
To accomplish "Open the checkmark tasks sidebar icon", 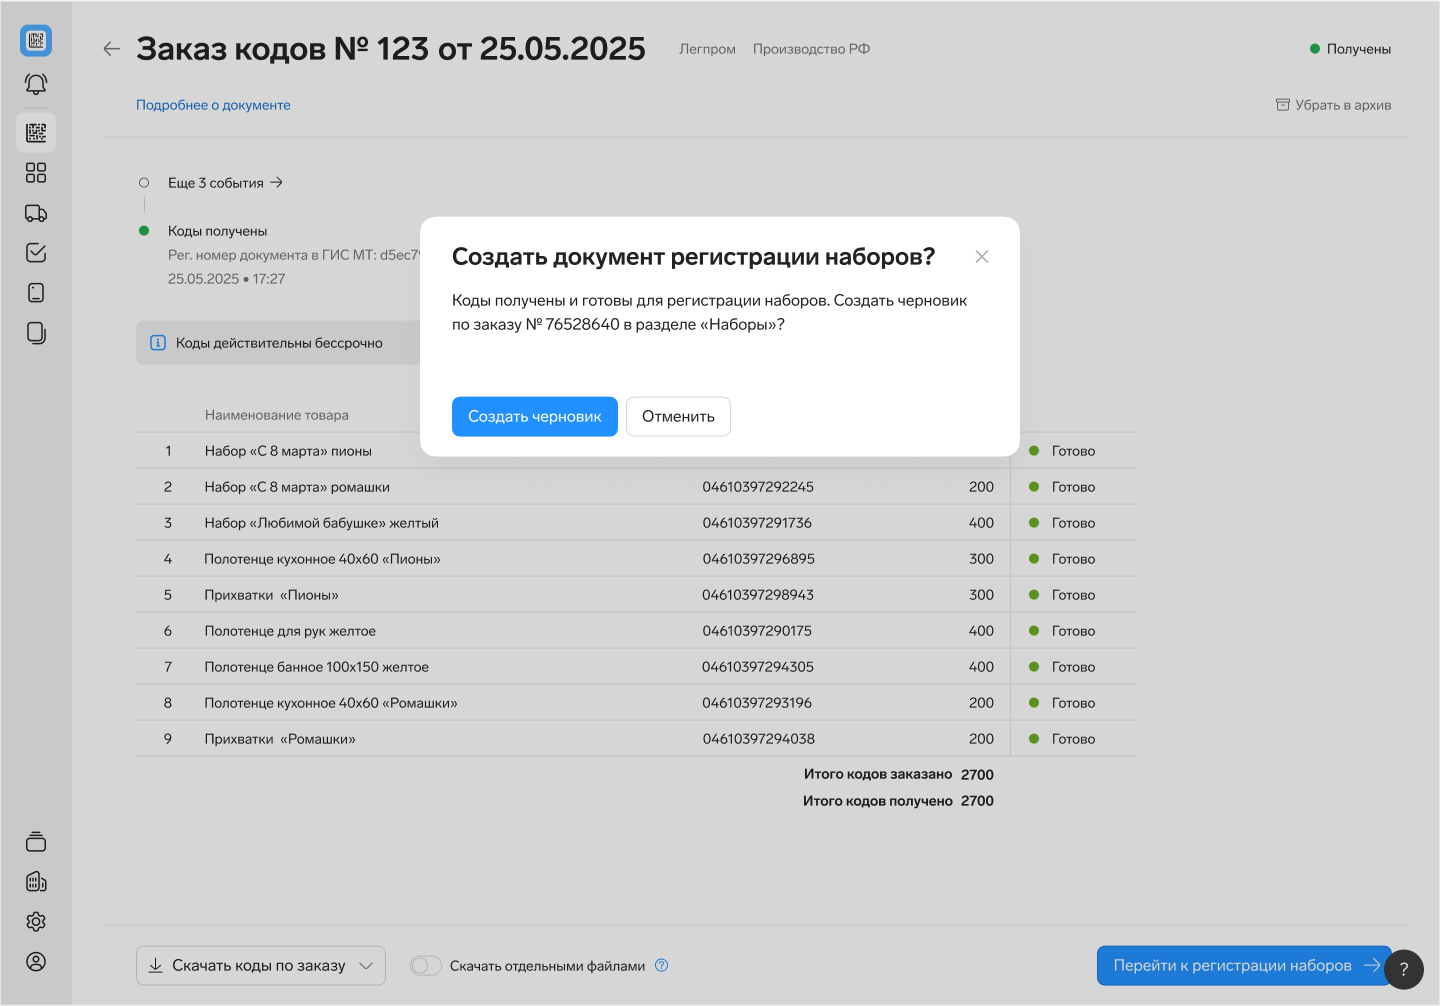I will pyautogui.click(x=36, y=253).
